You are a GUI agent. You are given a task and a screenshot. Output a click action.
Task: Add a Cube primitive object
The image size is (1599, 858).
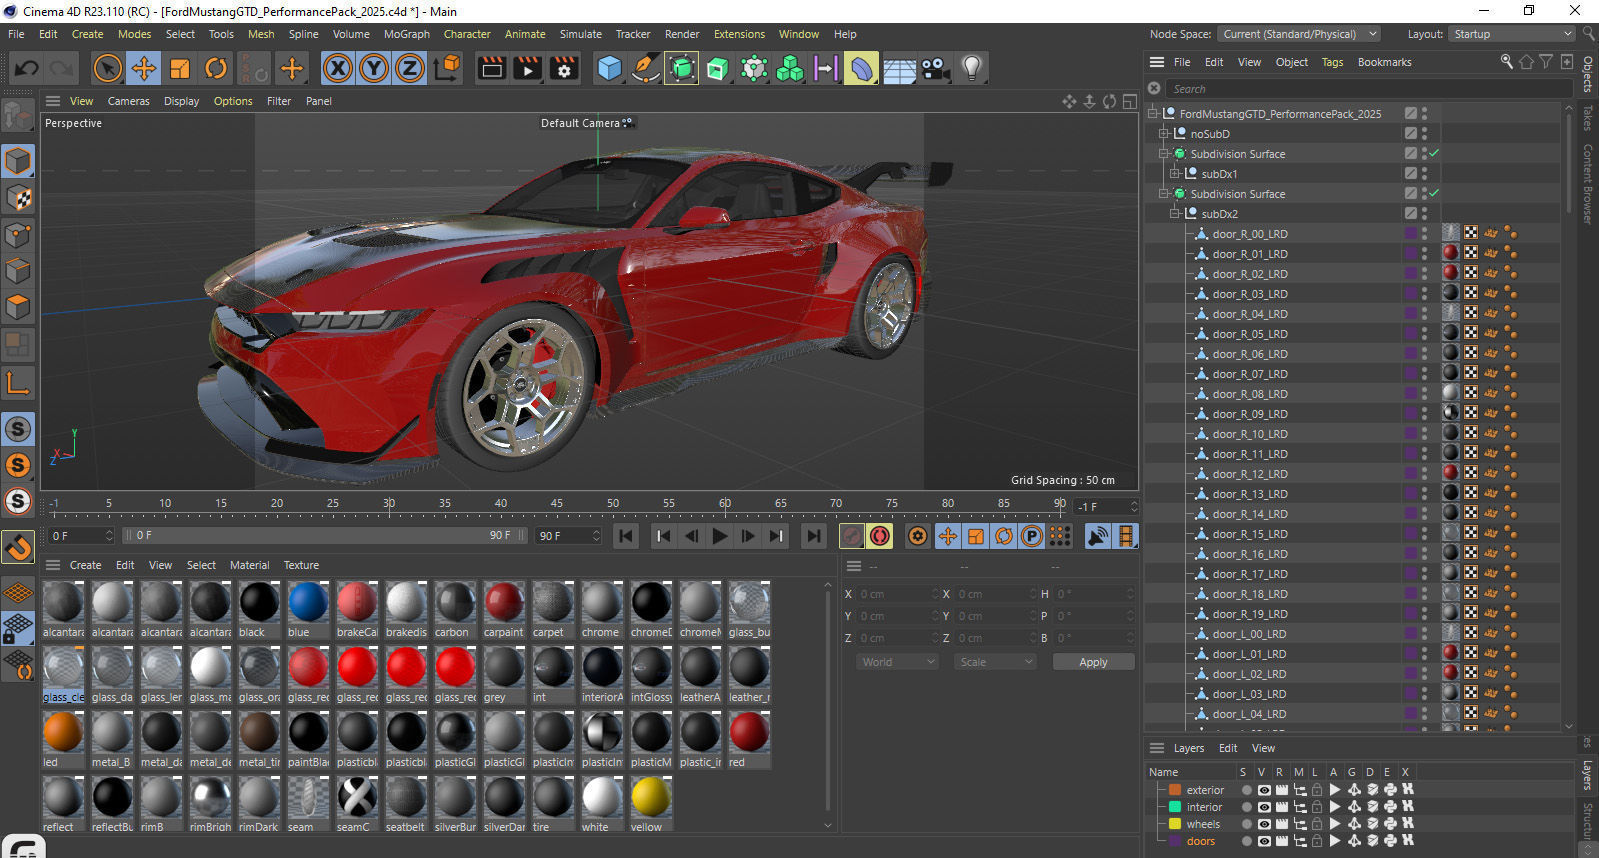click(x=609, y=68)
